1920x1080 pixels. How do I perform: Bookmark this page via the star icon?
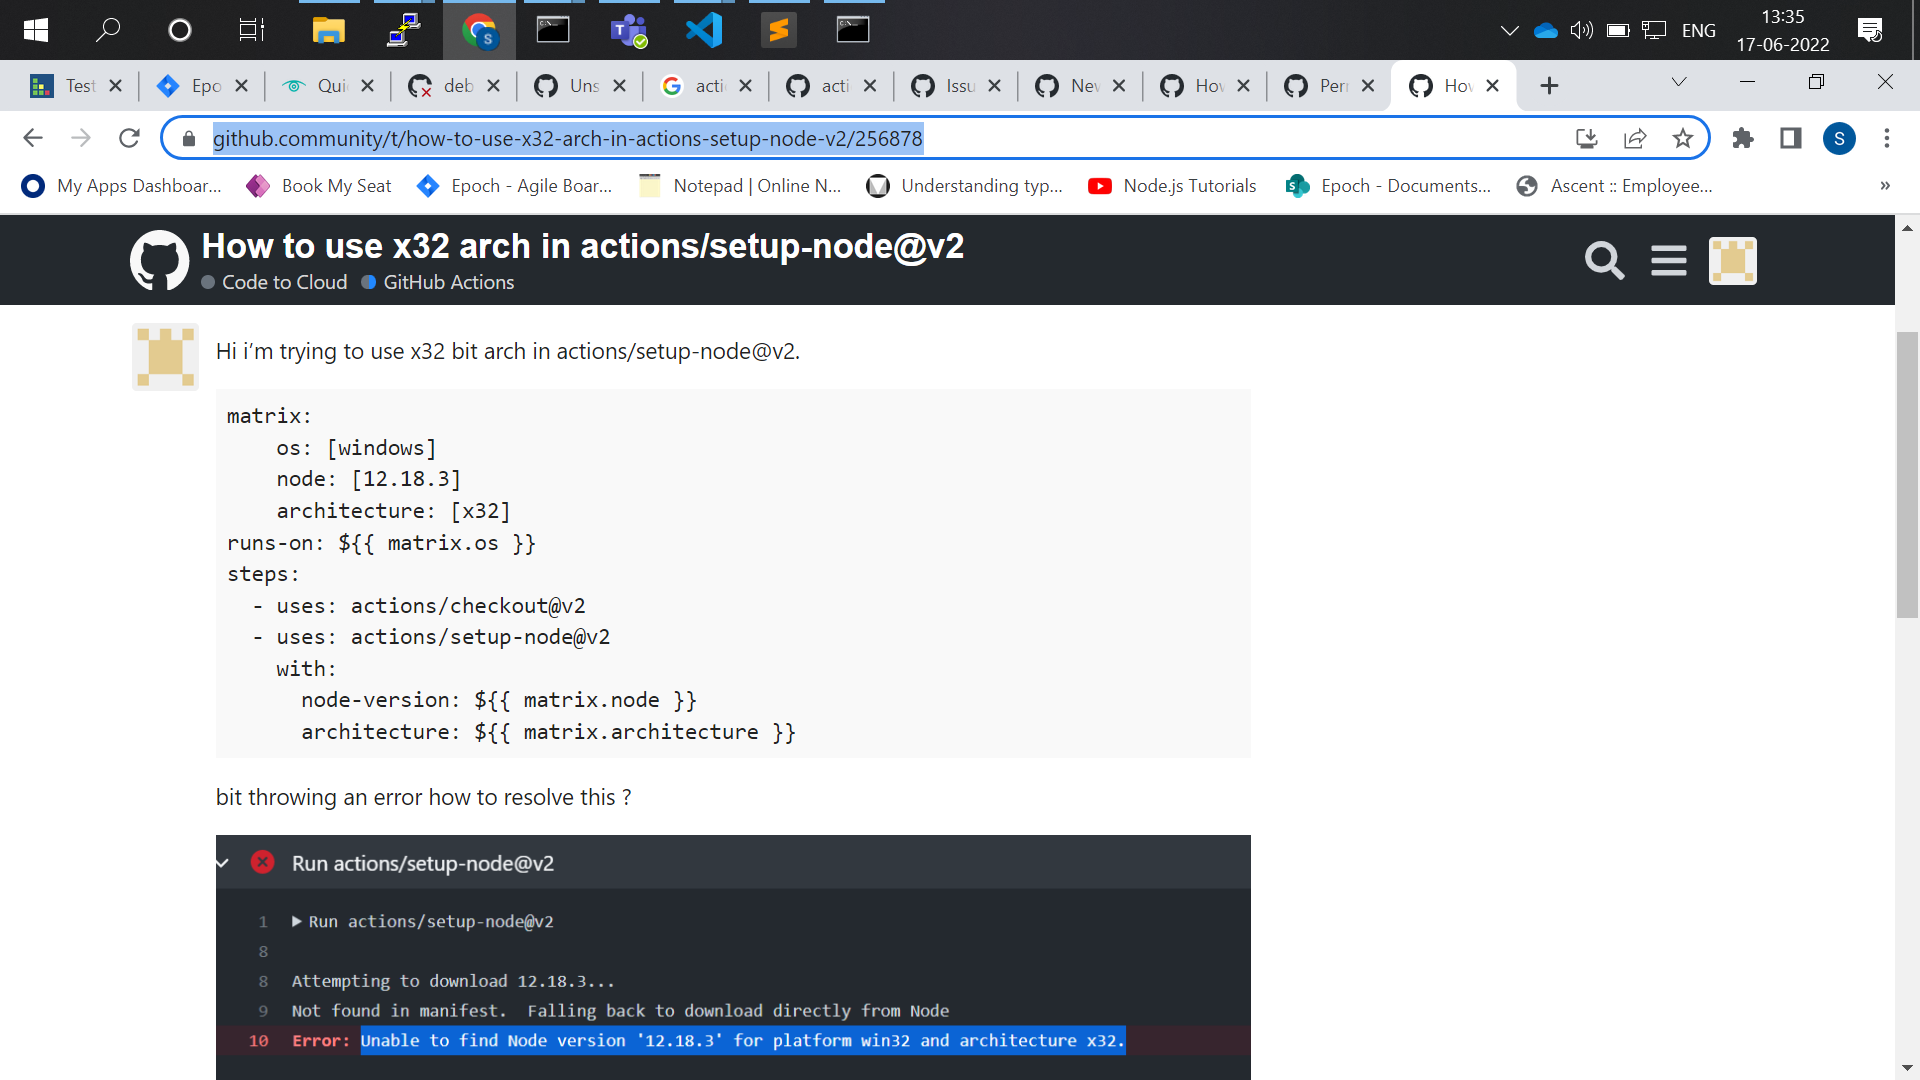coord(1683,138)
